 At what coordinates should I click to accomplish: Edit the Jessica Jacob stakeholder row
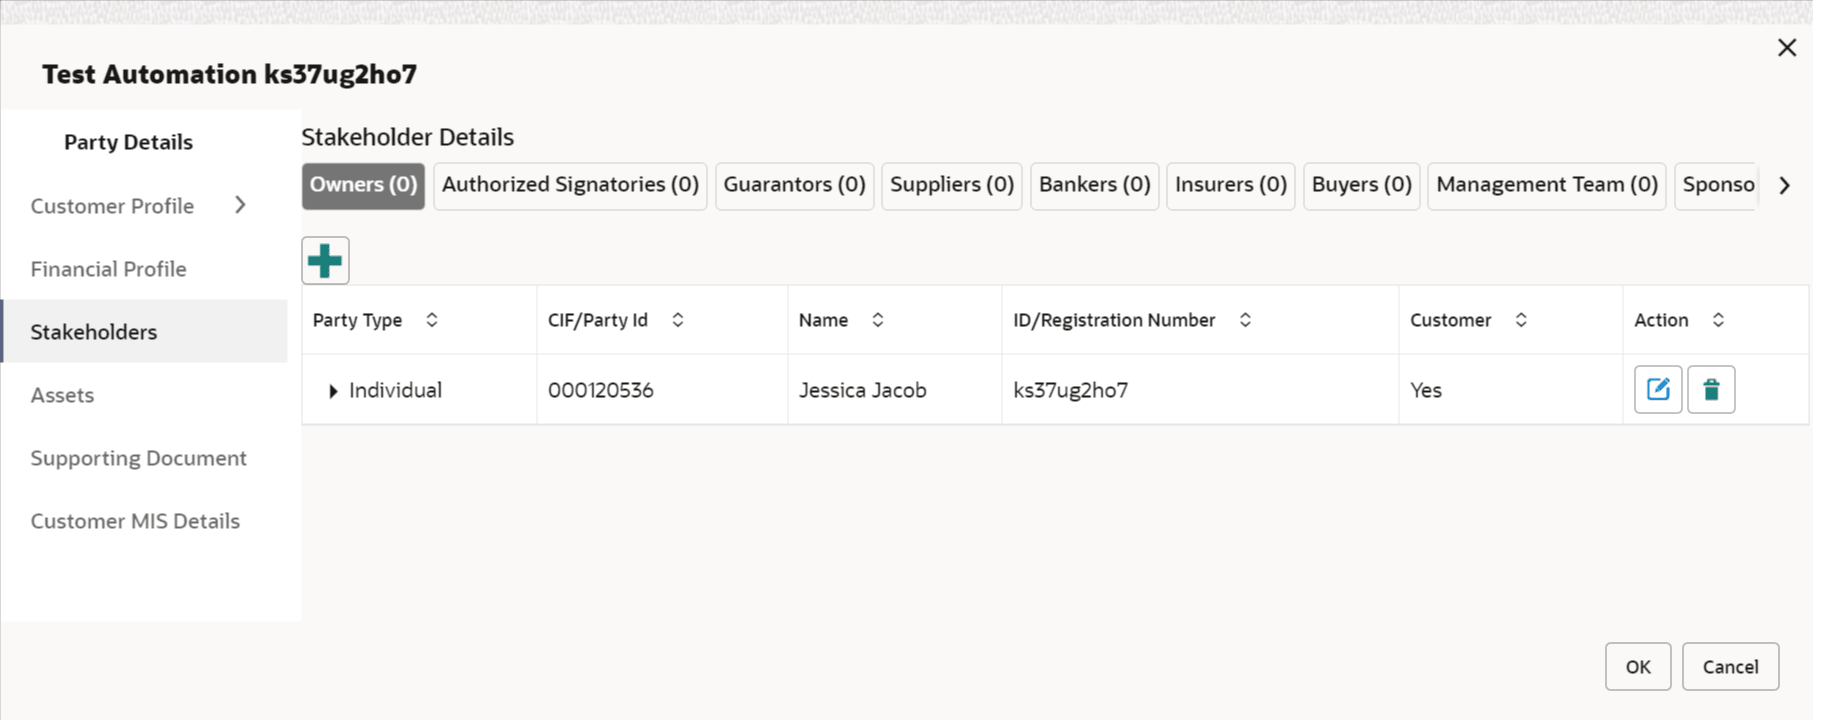point(1657,389)
